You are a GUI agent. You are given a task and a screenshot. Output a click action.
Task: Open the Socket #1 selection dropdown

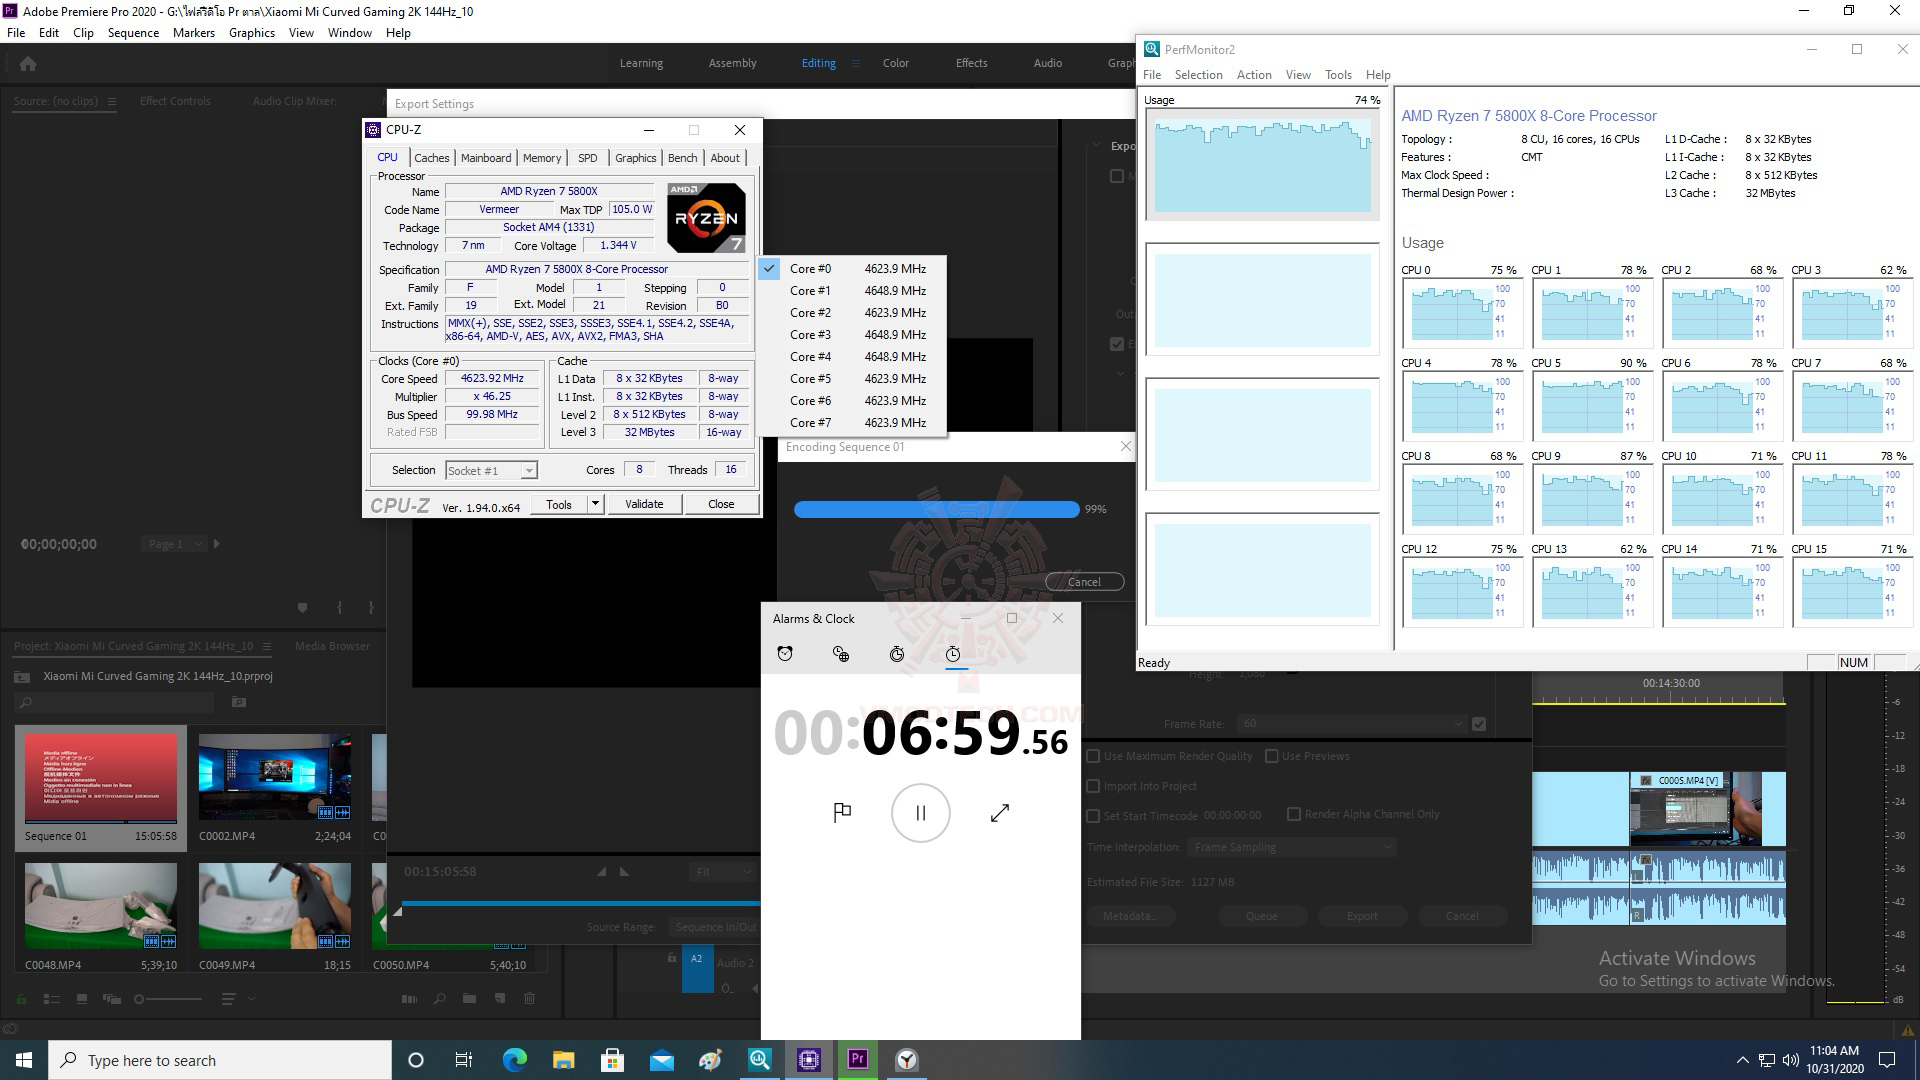pos(491,470)
